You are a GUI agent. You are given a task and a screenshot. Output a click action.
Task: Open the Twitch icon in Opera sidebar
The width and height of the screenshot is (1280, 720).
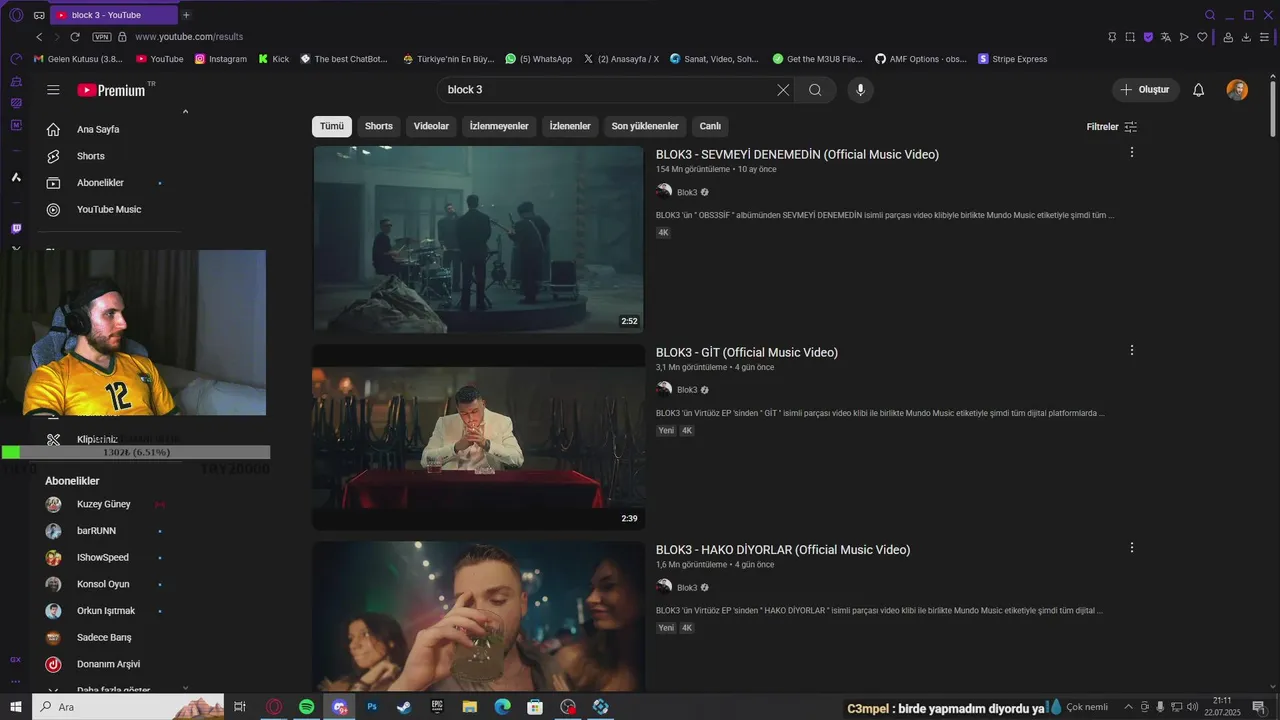tap(16, 229)
